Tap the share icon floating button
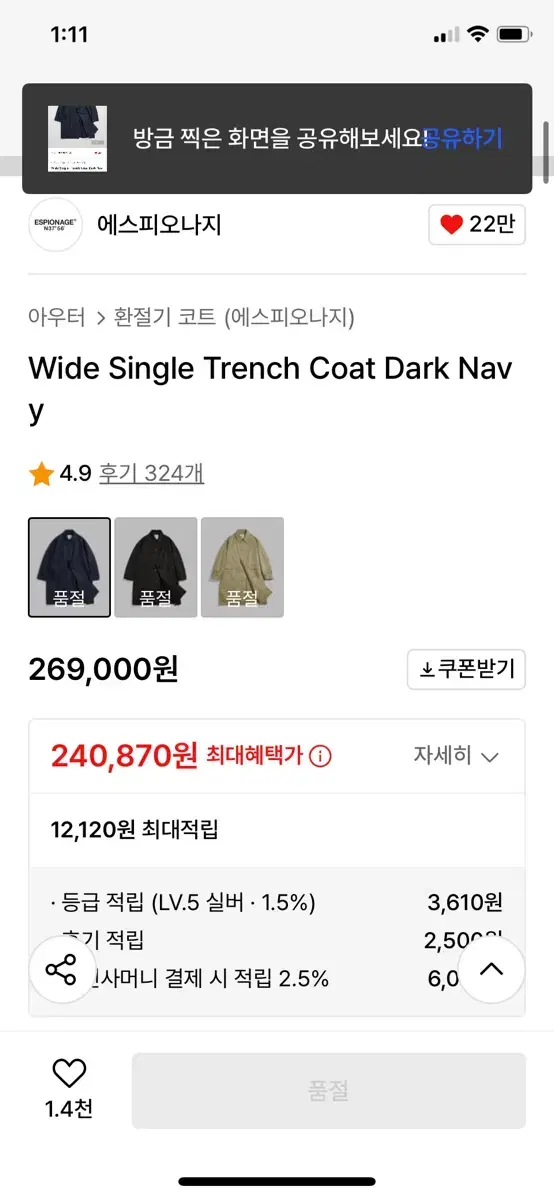Viewport: 554px width, 1200px height. 62,969
